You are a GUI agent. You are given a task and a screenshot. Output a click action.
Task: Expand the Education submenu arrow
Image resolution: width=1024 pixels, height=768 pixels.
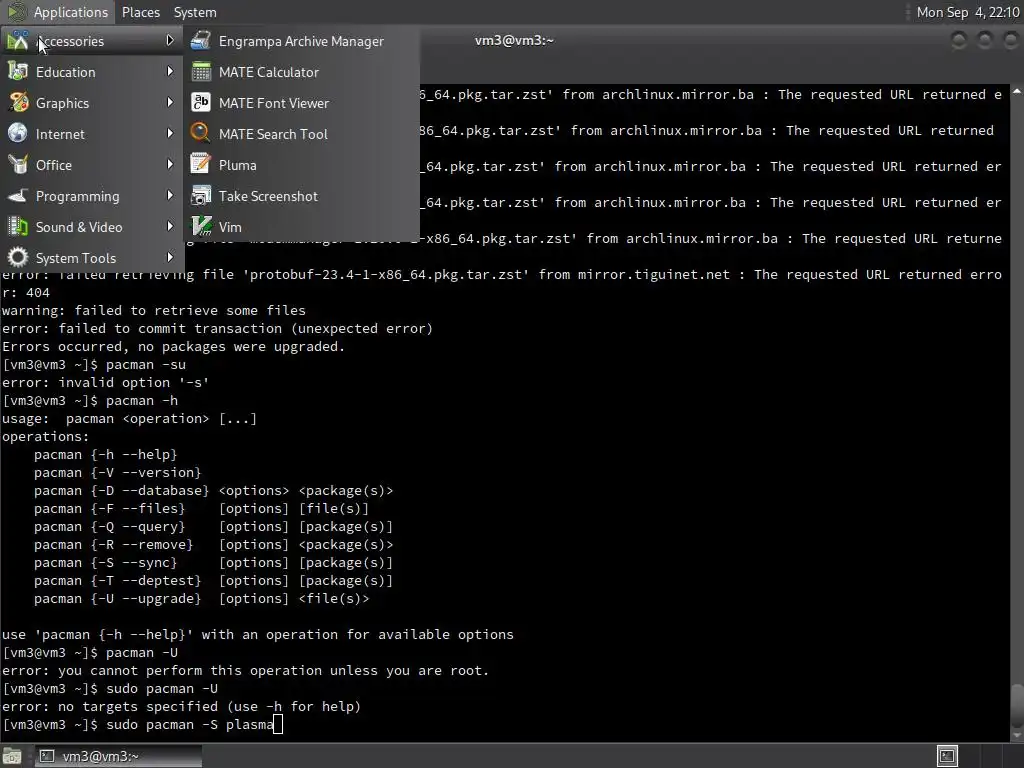(x=170, y=71)
